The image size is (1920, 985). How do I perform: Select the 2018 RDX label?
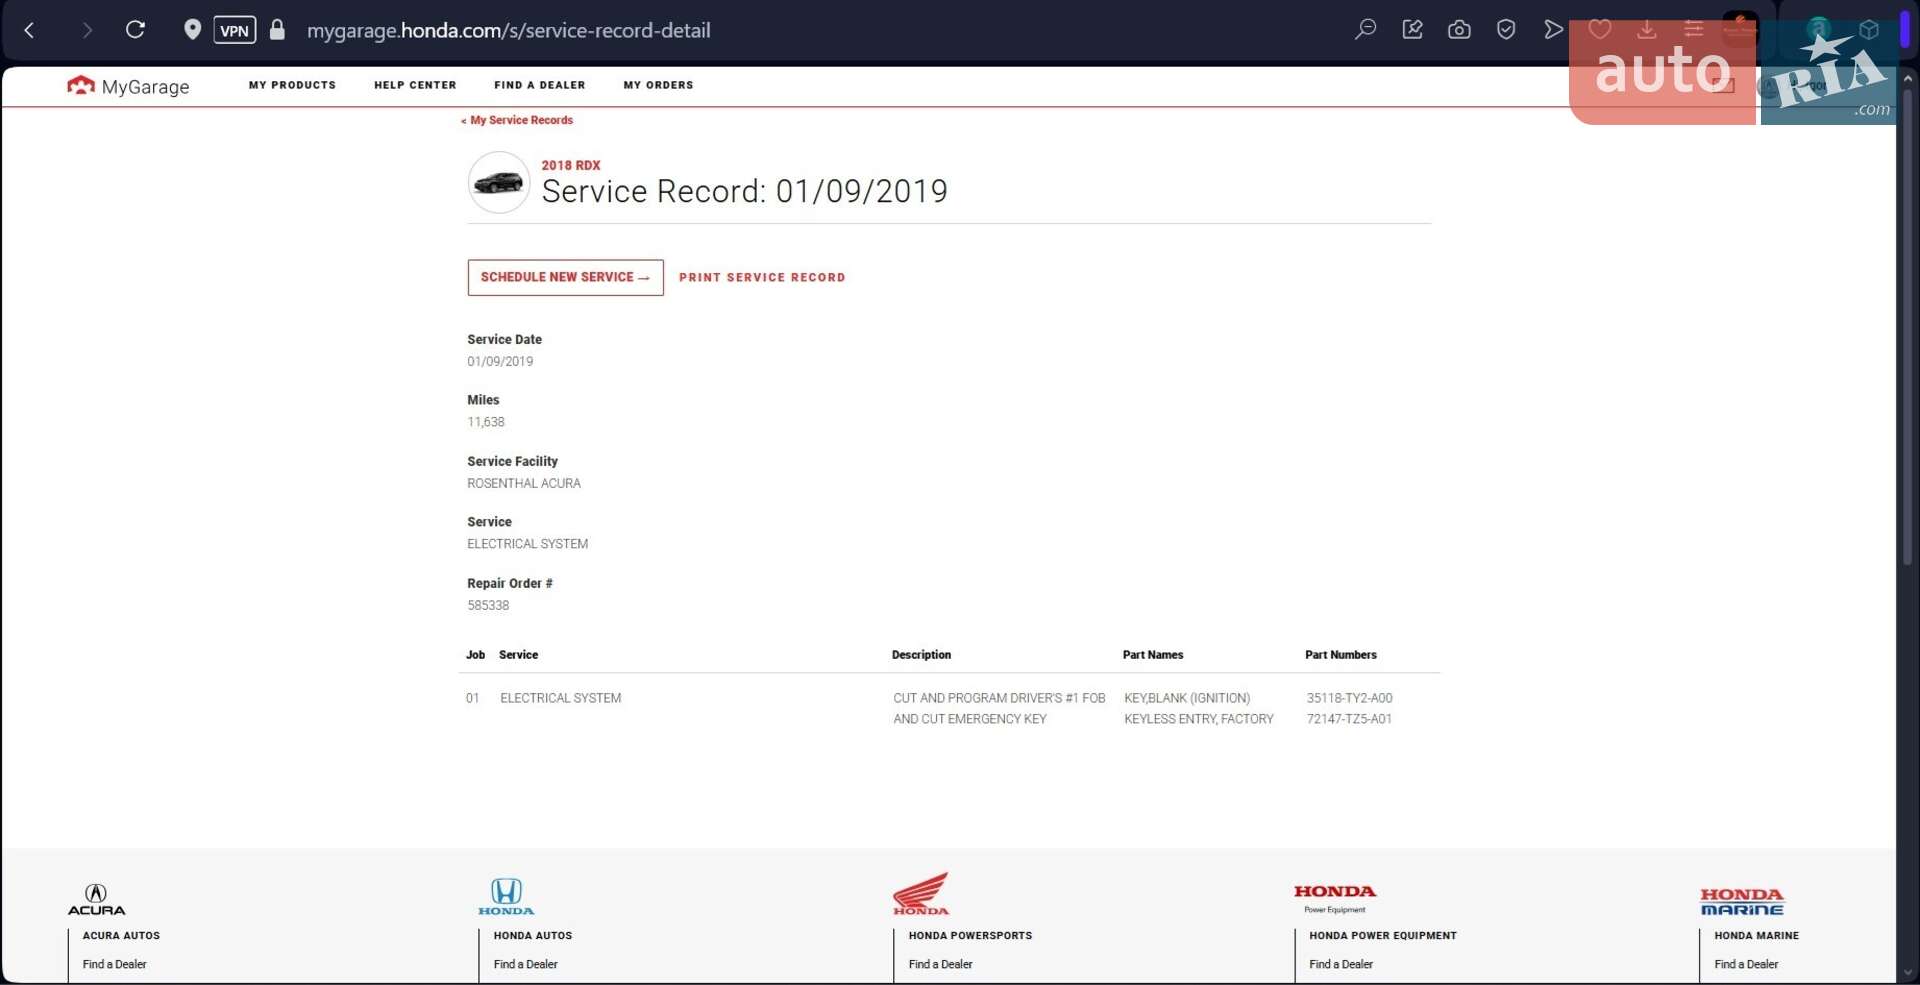tap(571, 166)
